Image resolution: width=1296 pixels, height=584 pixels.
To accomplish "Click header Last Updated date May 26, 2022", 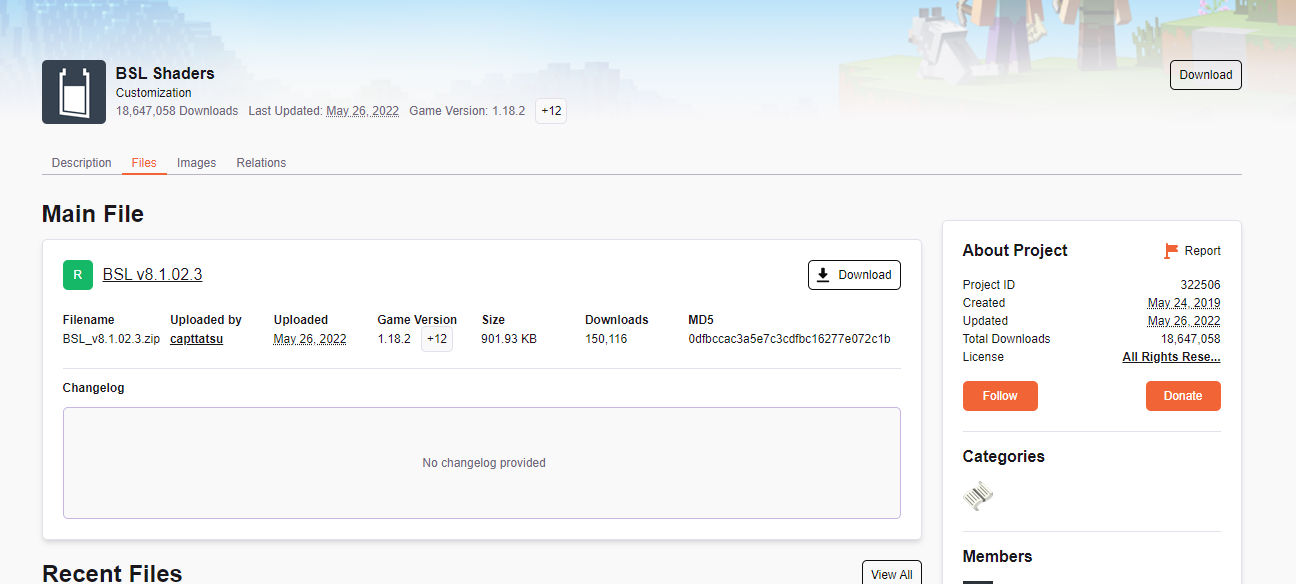I will [362, 111].
